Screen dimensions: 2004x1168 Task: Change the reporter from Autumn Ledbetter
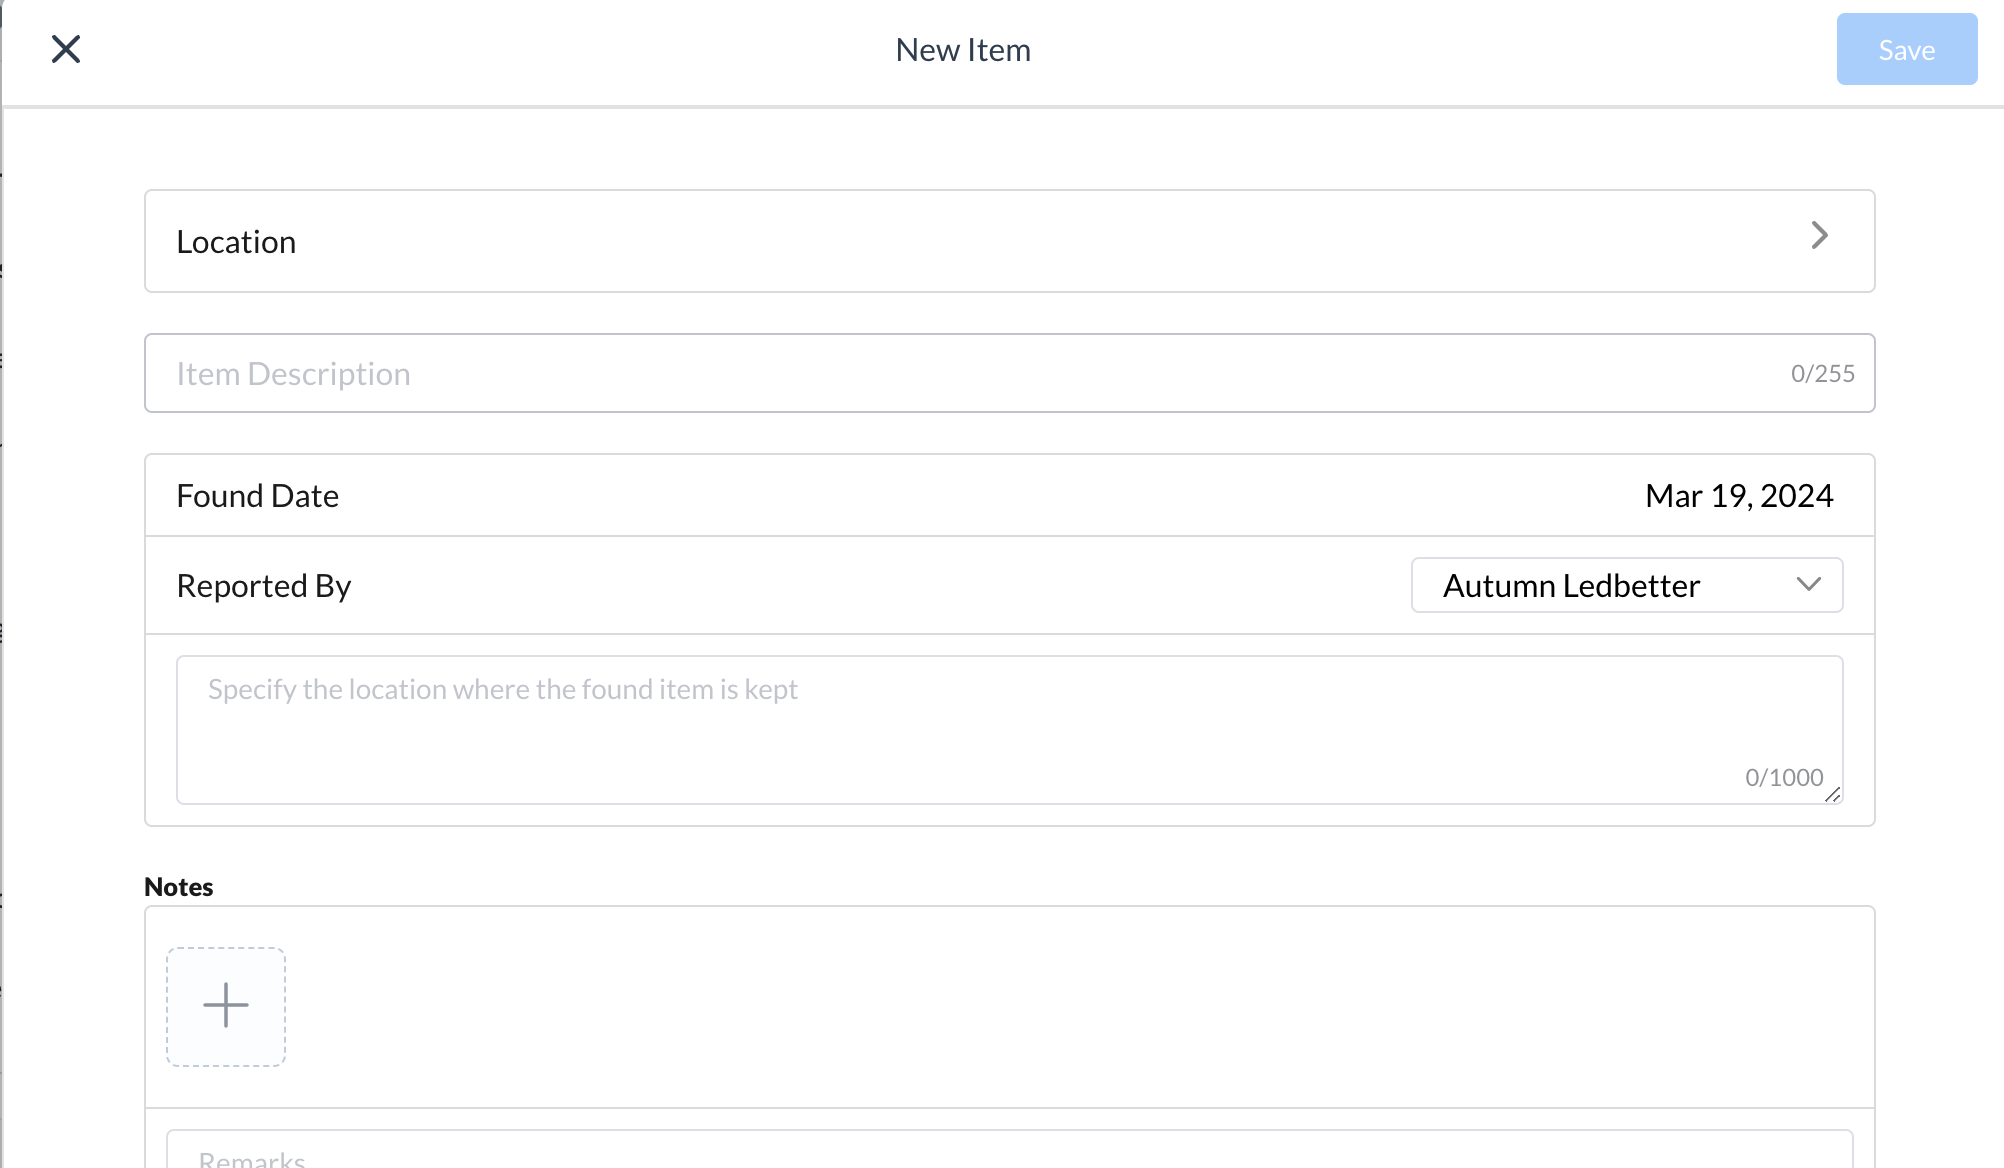[x=1625, y=585]
